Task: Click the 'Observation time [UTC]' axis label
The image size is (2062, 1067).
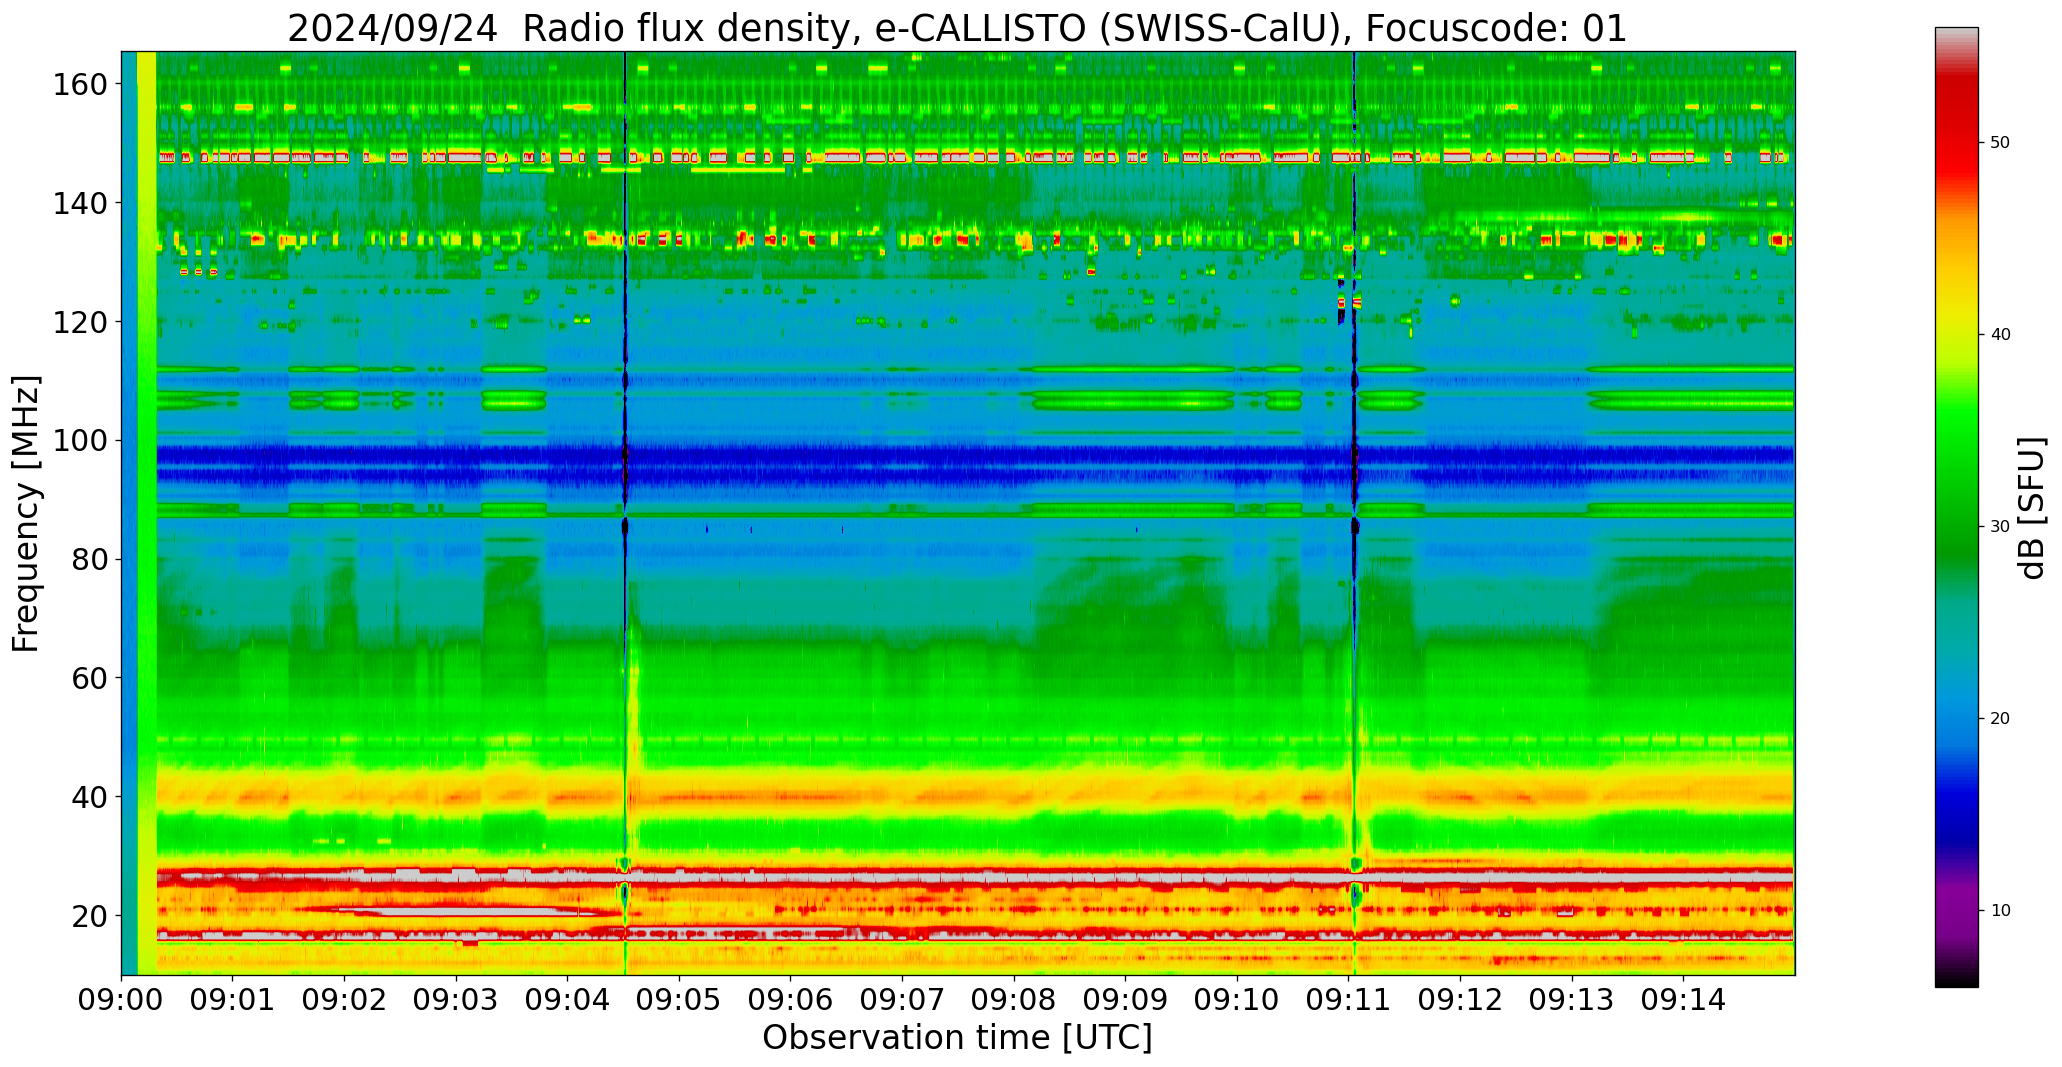Action: [957, 1038]
